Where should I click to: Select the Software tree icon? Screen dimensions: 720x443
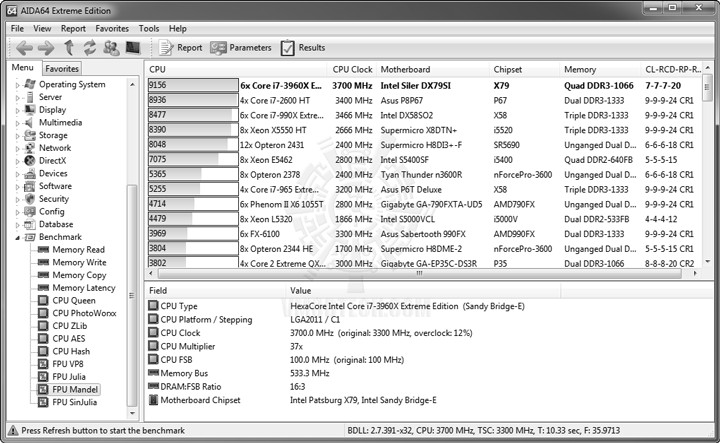pos(30,186)
